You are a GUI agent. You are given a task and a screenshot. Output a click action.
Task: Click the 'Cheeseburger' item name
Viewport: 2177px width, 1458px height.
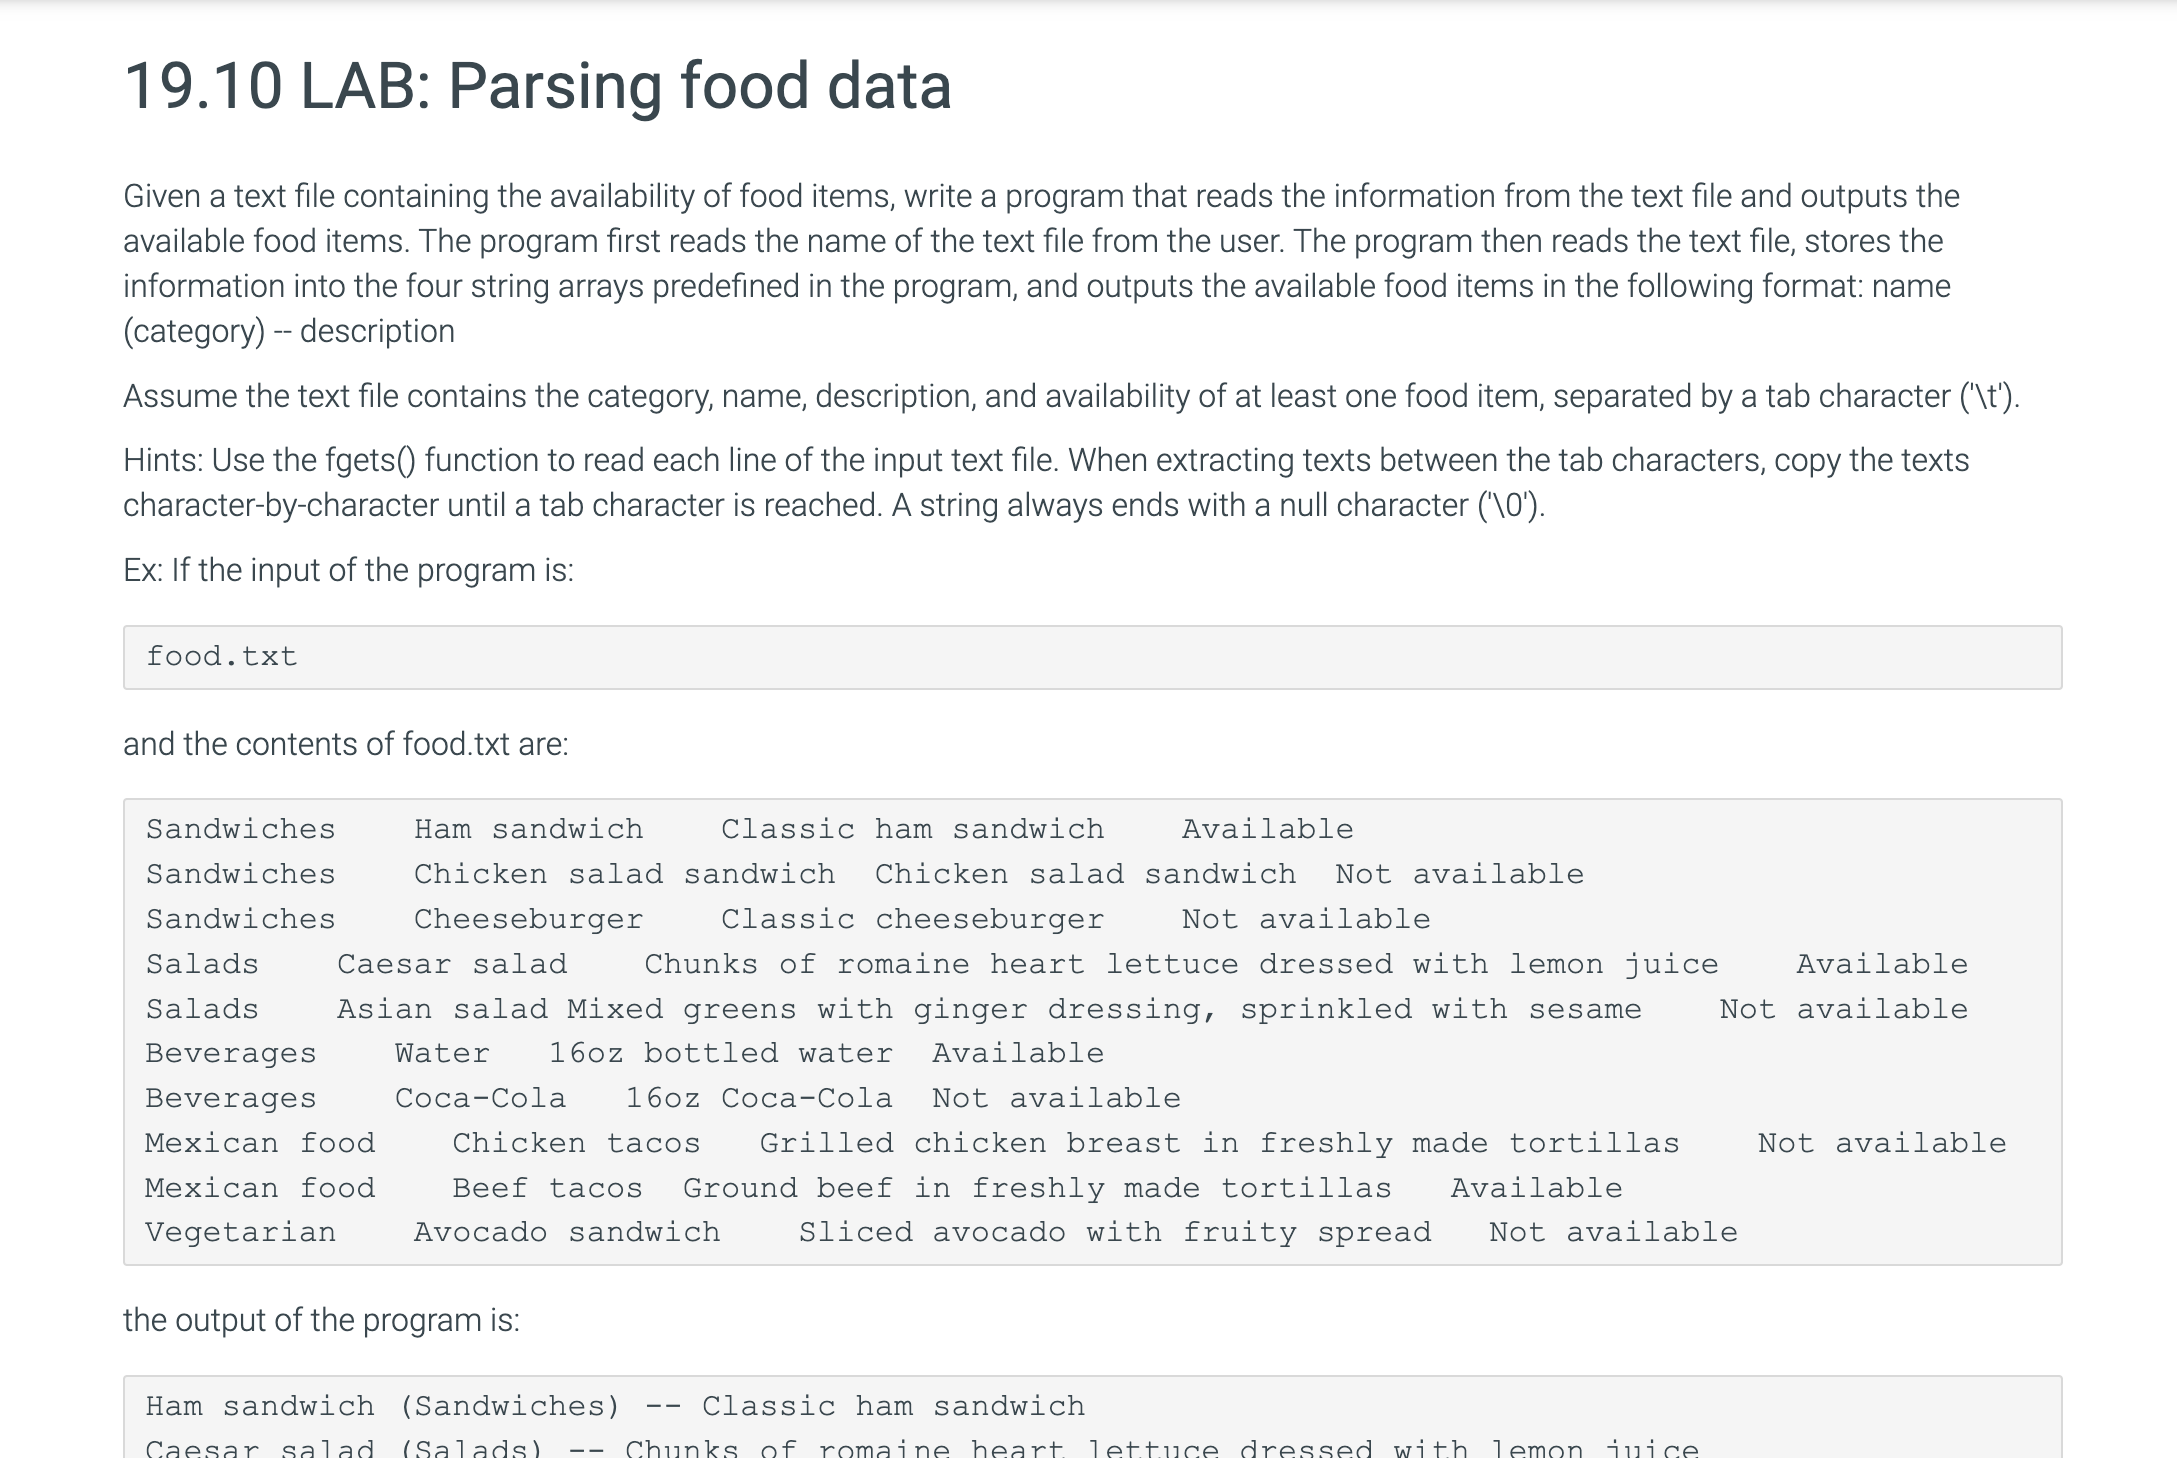529,920
